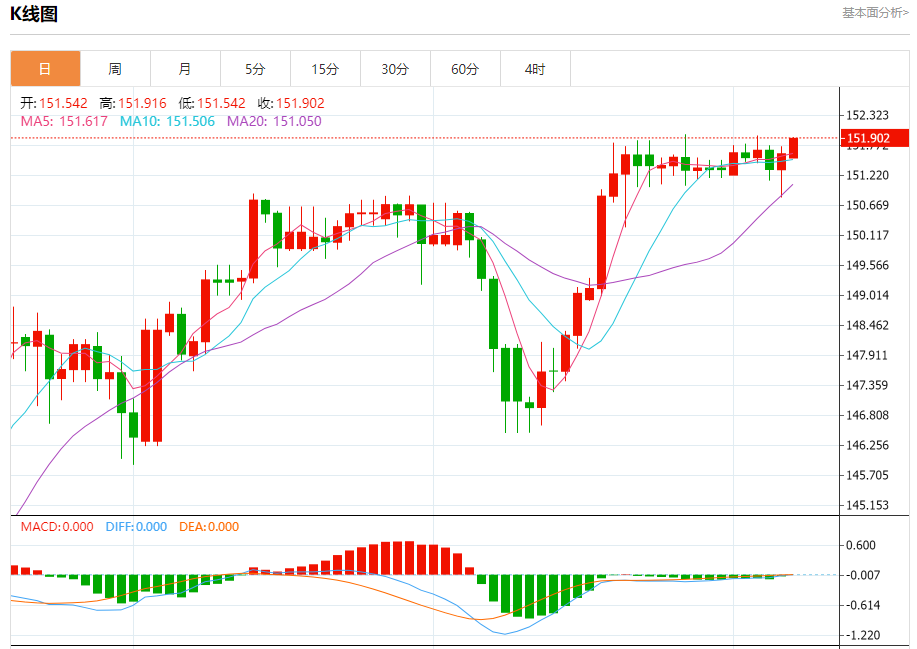Click the -1.220 MACD axis label

(861, 636)
